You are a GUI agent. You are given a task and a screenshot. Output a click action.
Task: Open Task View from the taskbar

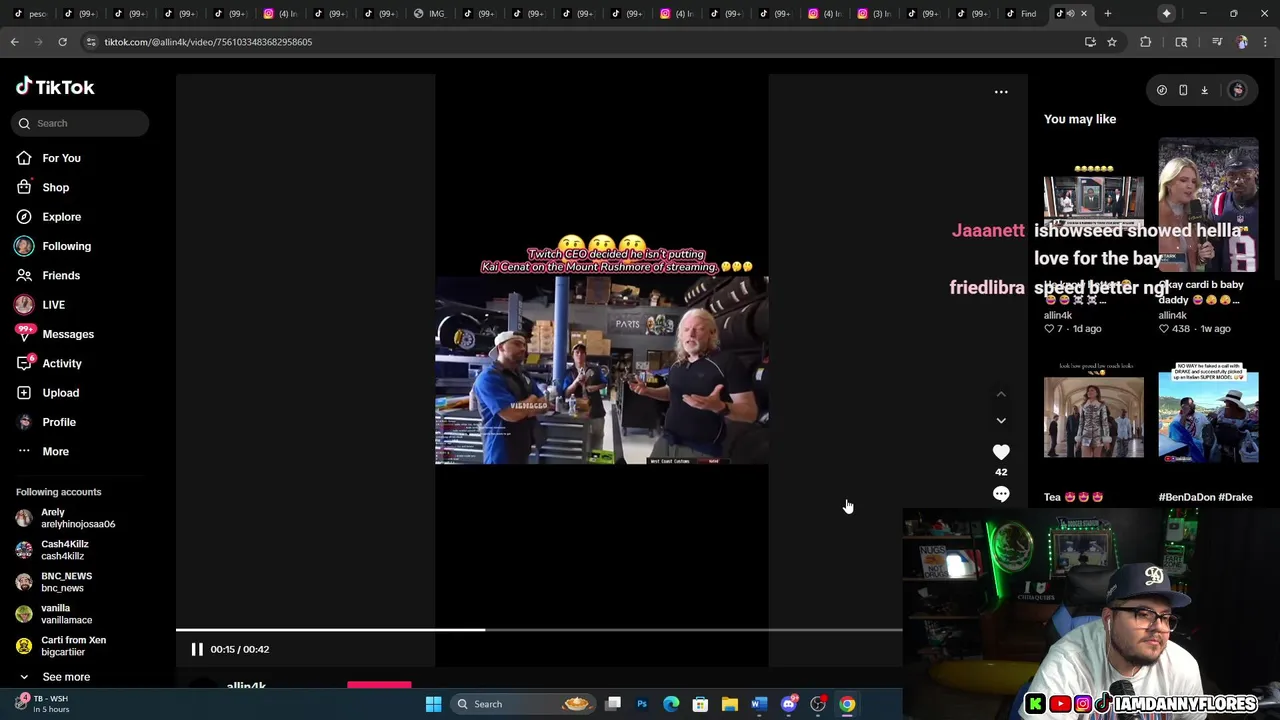[613, 704]
